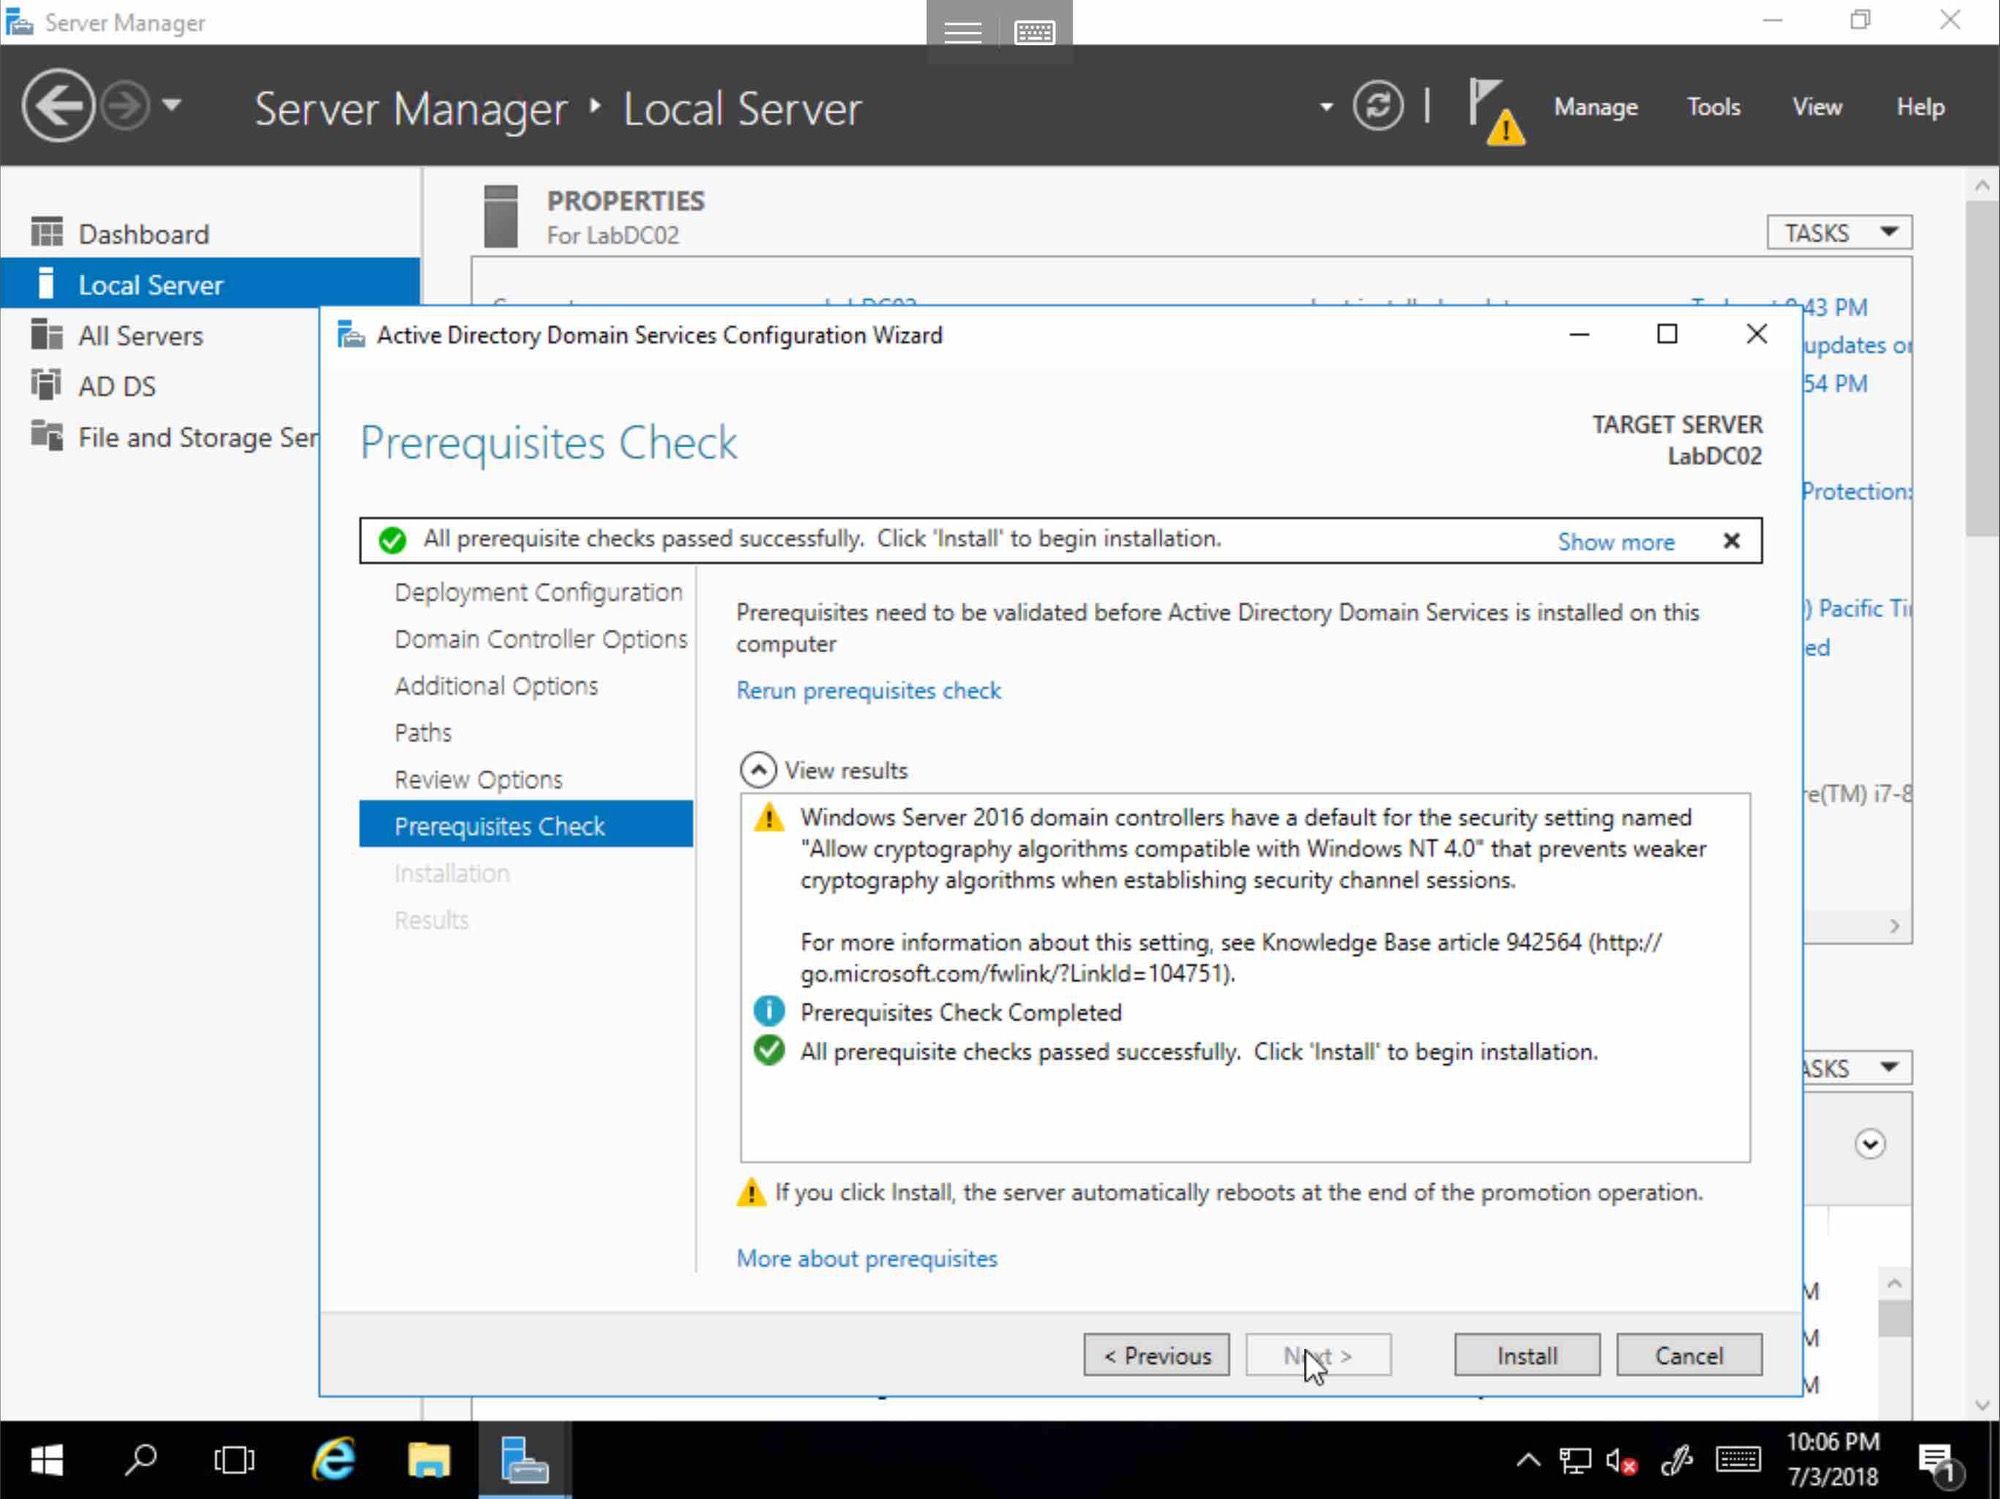Select All Servers in the sidebar
Viewport: 2000px width, 1499px height.
[x=160, y=335]
